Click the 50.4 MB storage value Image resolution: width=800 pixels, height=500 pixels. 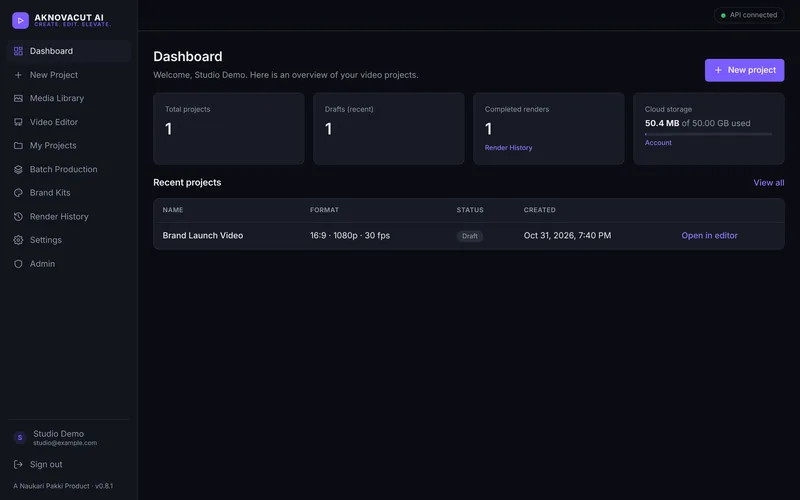(x=662, y=123)
